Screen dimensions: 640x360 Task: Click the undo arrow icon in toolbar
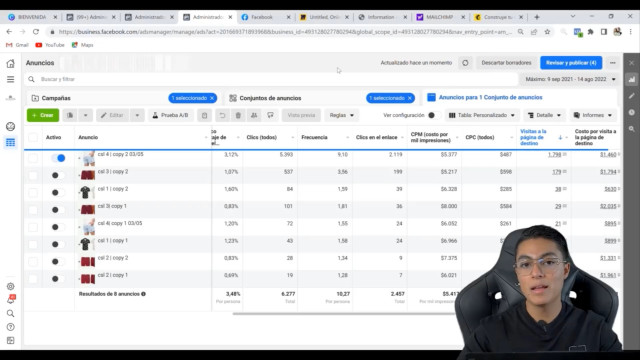(222, 116)
